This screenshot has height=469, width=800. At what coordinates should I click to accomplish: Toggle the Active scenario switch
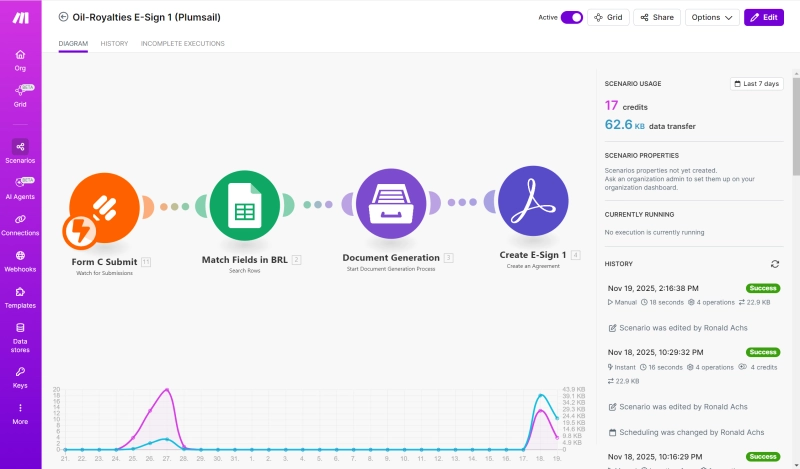[571, 17]
